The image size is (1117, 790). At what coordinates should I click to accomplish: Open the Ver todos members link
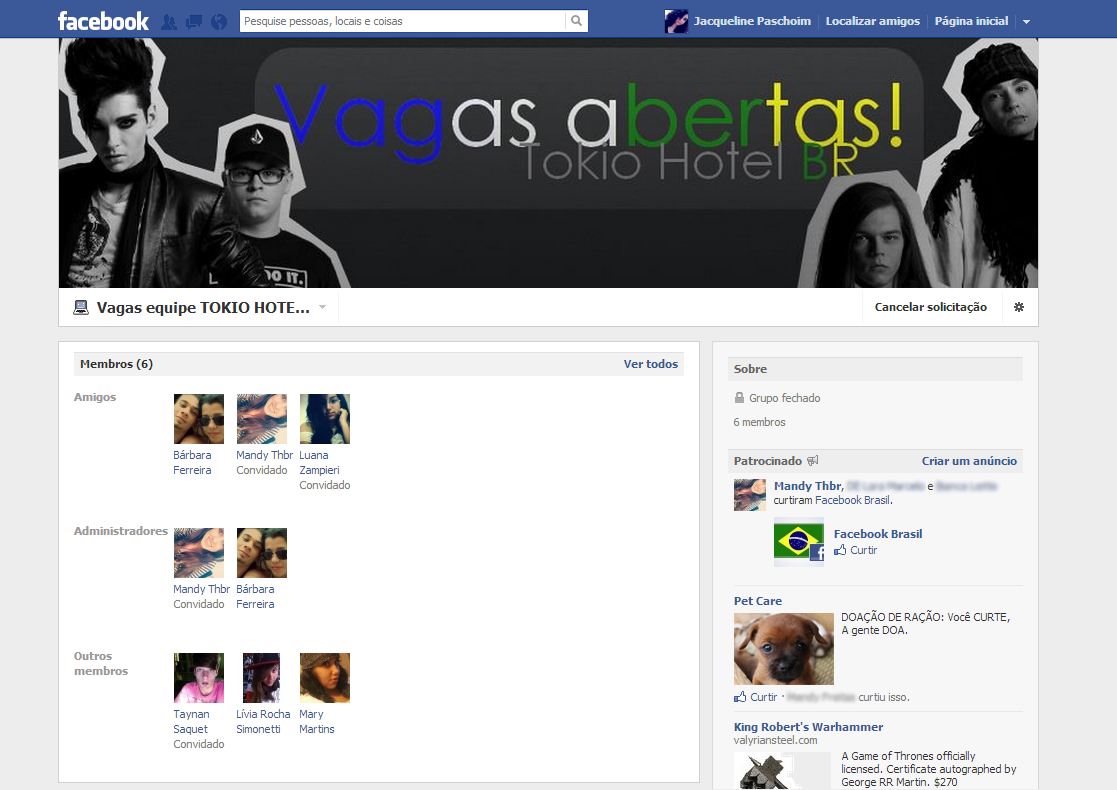(650, 364)
